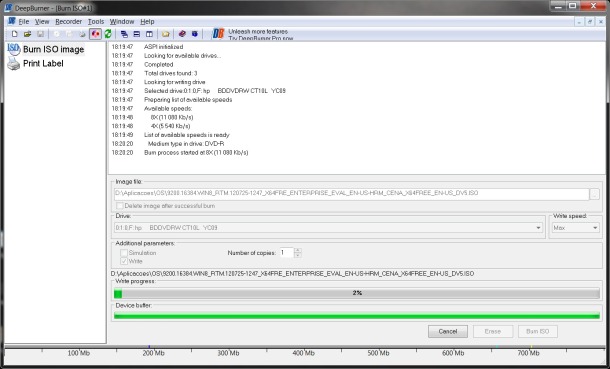Increase the number of copies stepper
Image resolution: width=610 pixels, height=369 pixels.
pos(298,250)
